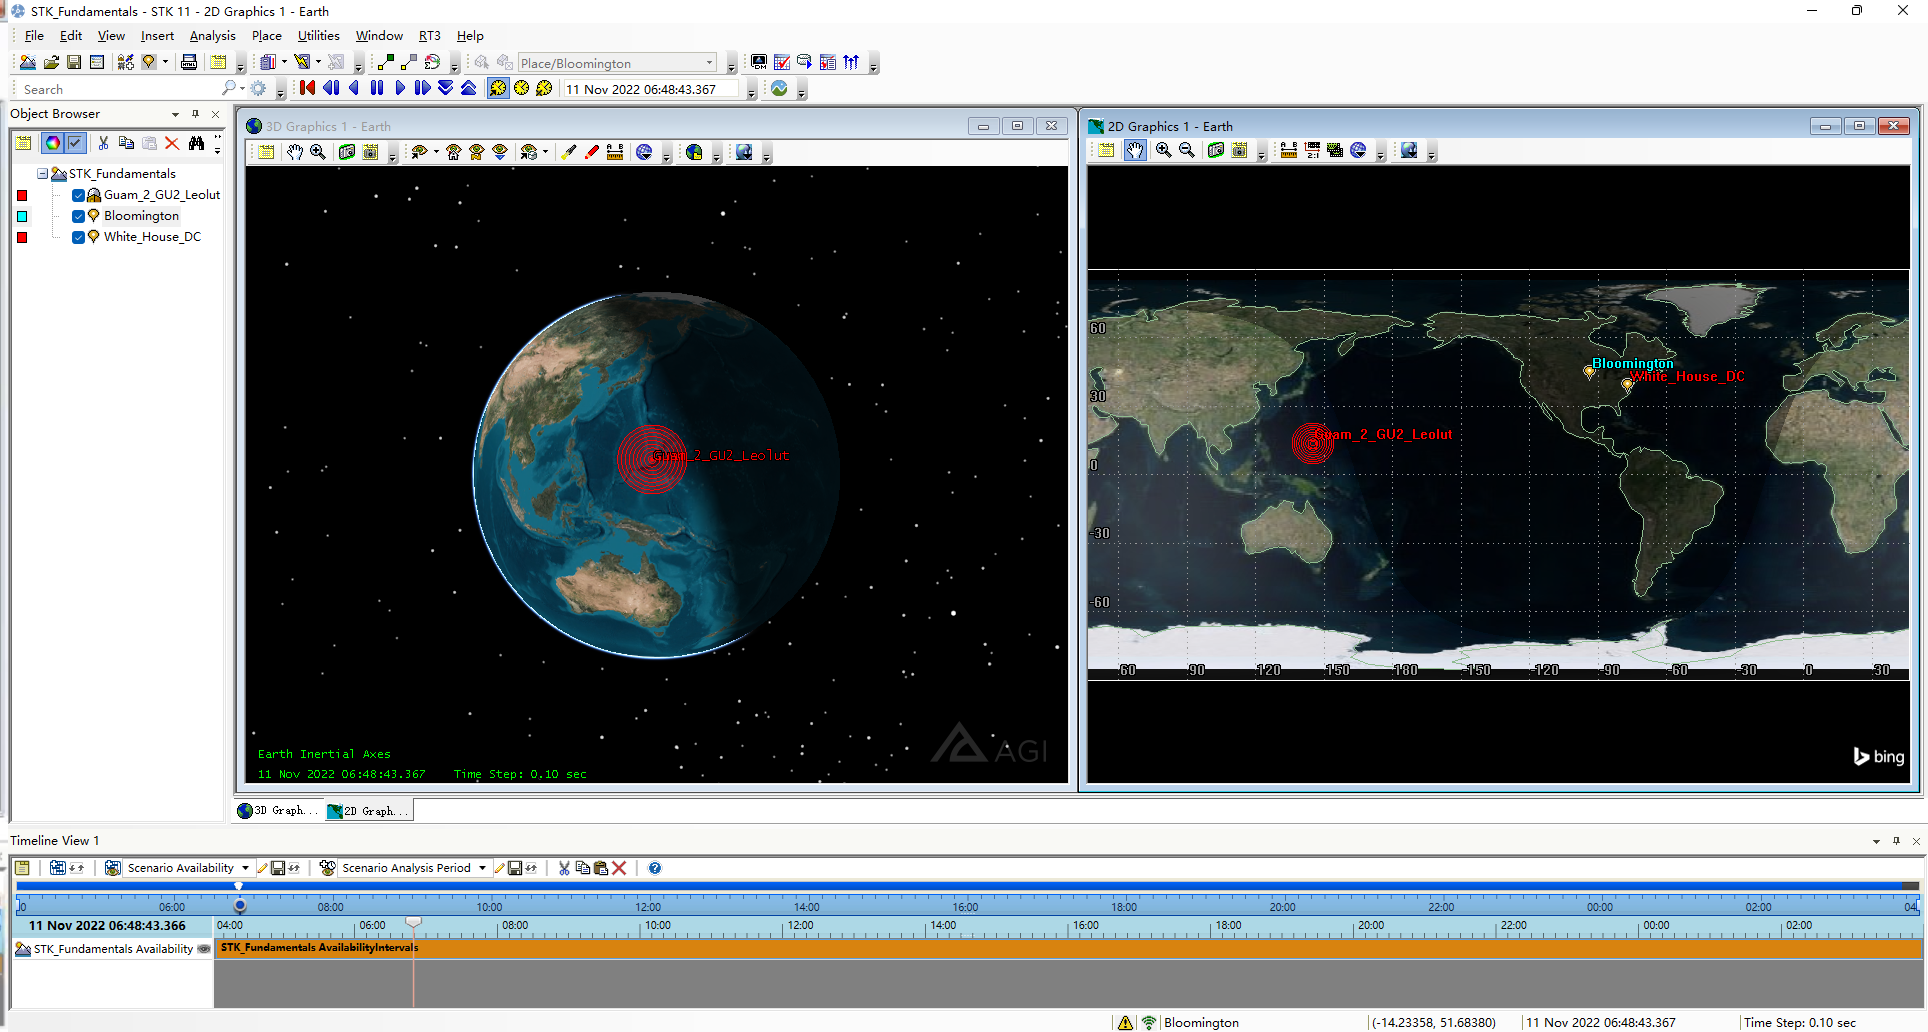Click the timeline help question mark icon
This screenshot has height=1032, width=1928.
(x=655, y=868)
